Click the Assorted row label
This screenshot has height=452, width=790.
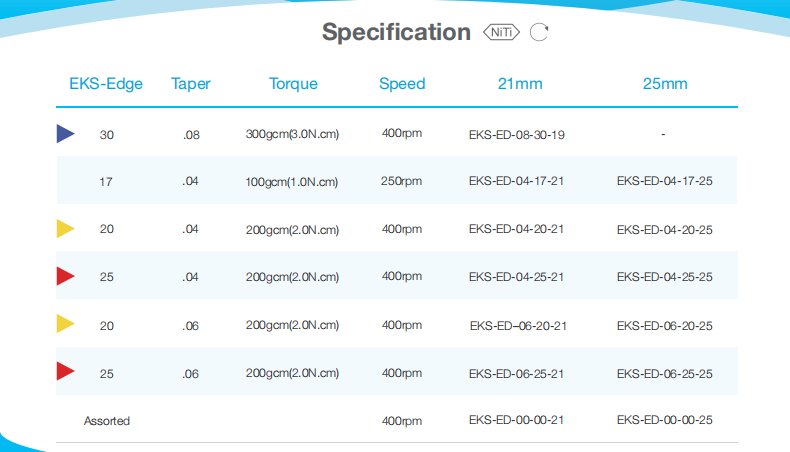coord(107,421)
